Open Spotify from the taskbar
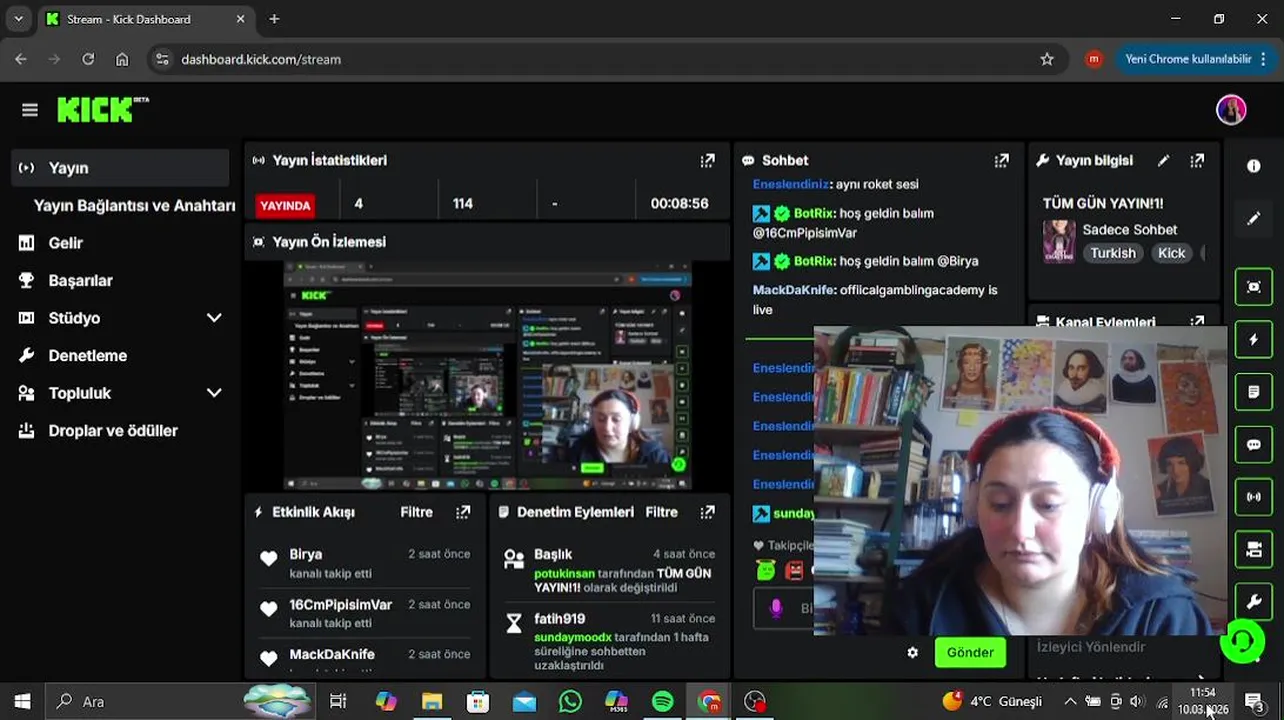 [663, 702]
